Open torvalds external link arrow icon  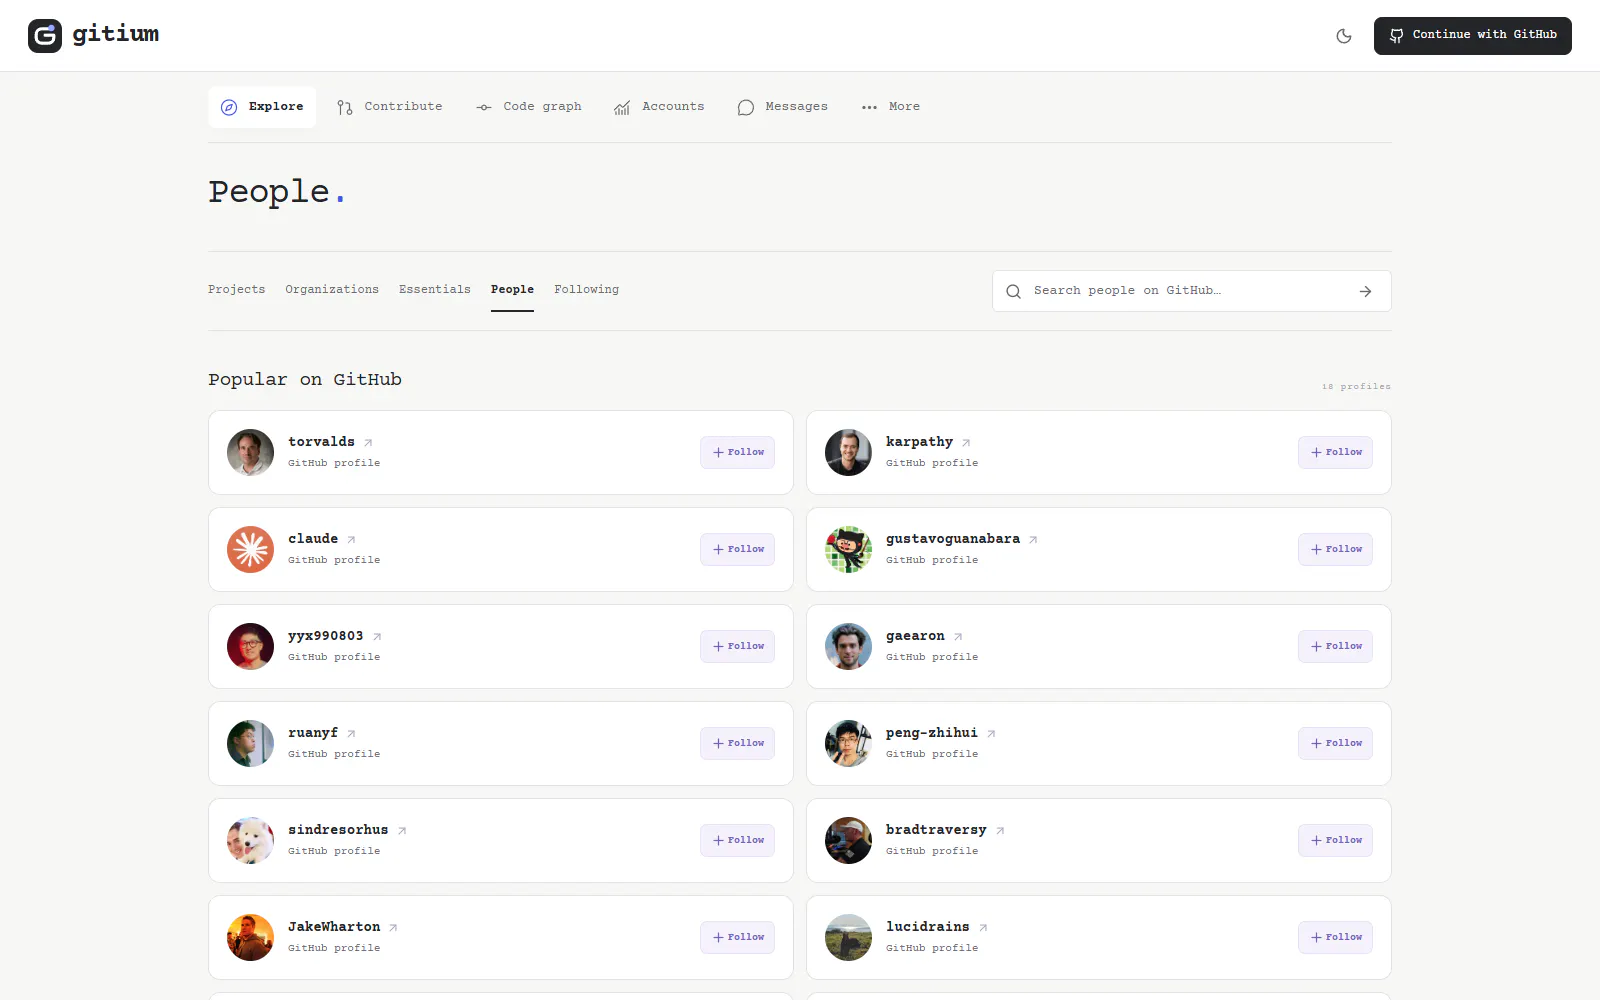click(x=368, y=443)
